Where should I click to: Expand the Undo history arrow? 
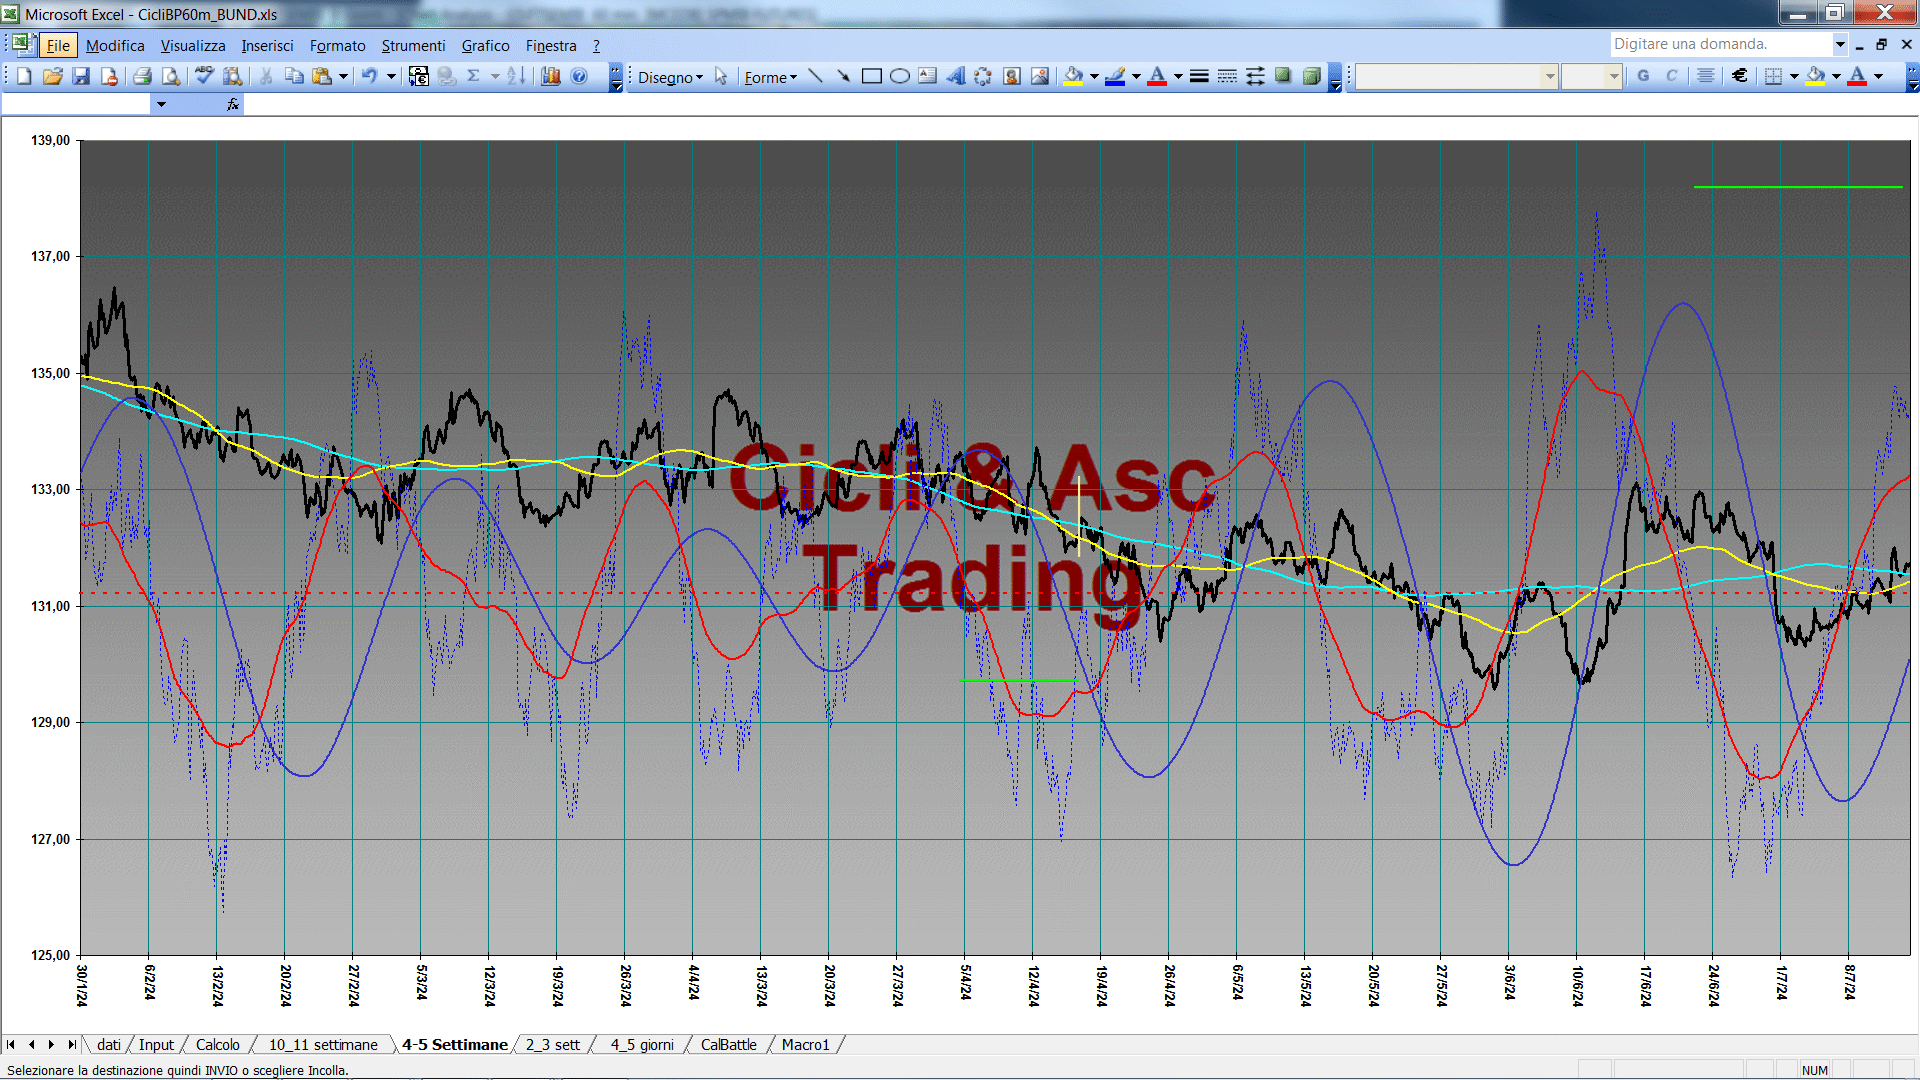(x=391, y=76)
